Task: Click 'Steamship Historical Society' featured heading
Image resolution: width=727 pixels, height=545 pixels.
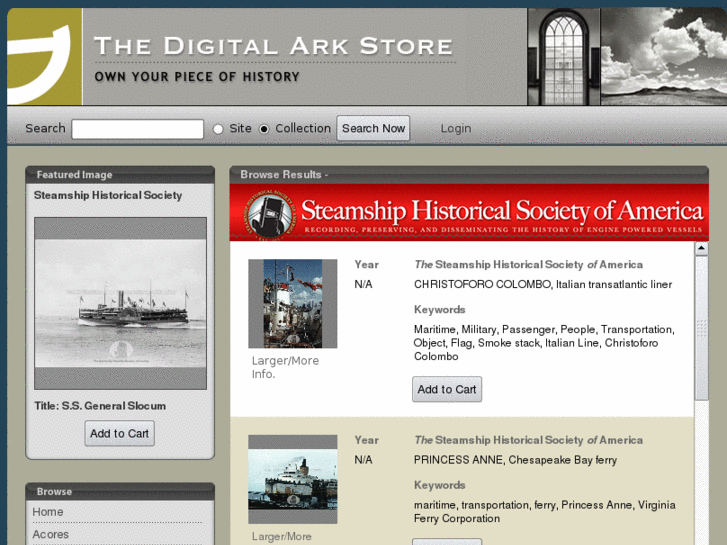Action: click(108, 195)
